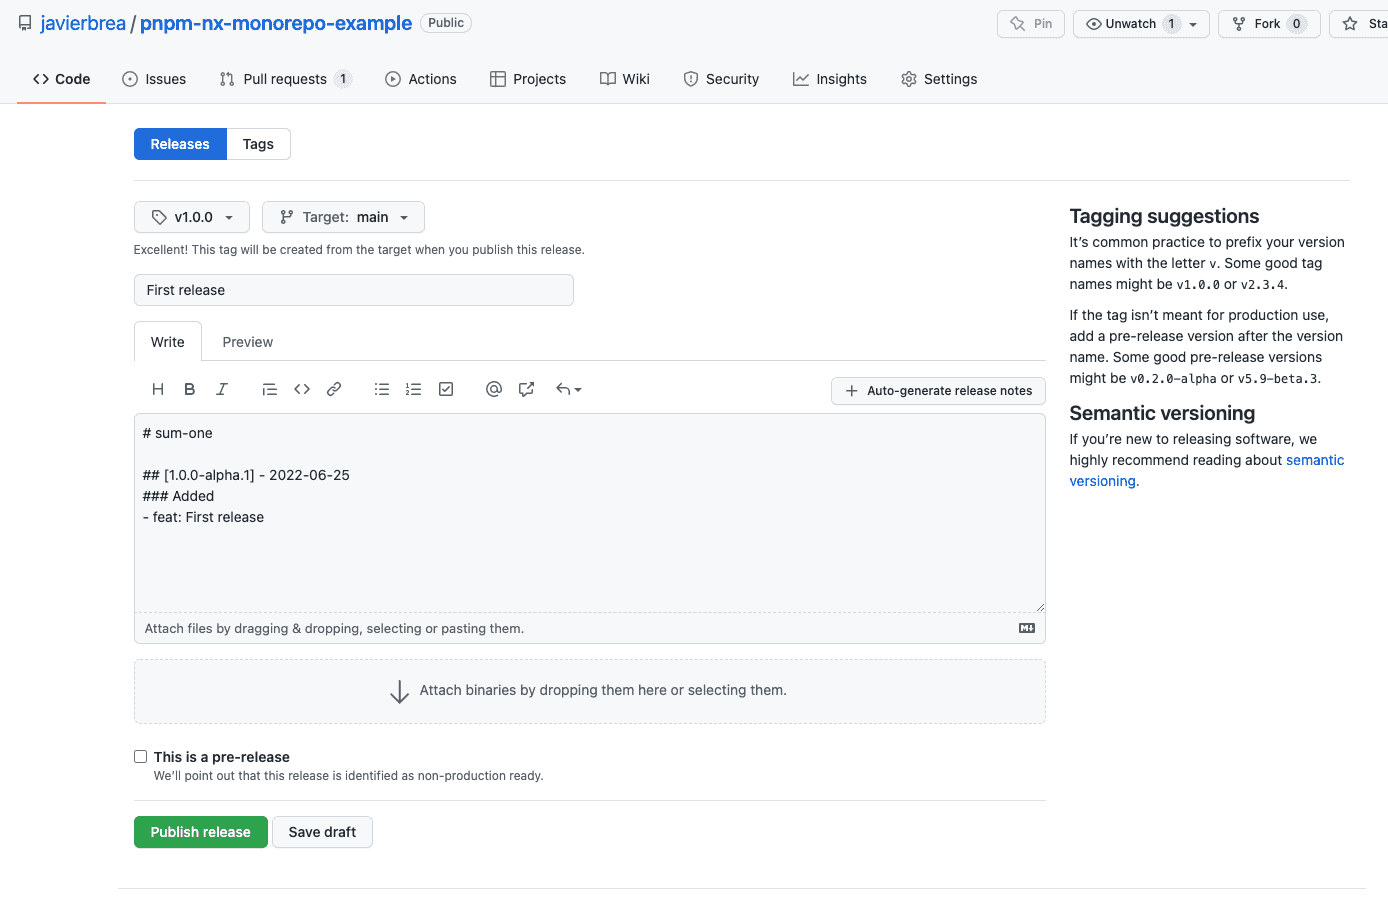Insert a numbered list
The image size is (1388, 906).
click(x=414, y=389)
